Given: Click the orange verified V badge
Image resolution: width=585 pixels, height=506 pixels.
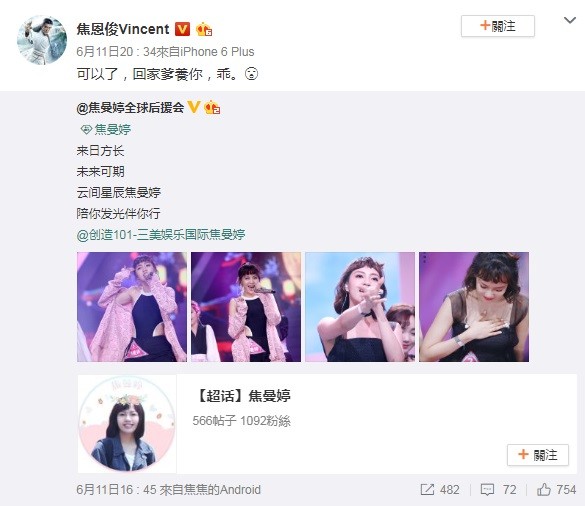Looking at the screenshot, I should 182,29.
